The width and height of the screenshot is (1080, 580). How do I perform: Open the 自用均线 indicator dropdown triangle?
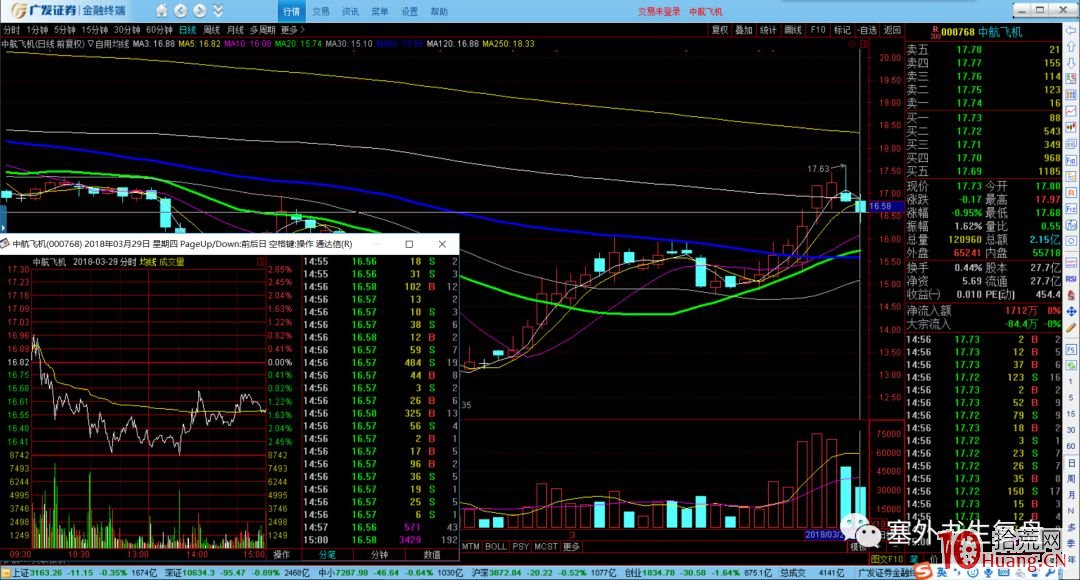(x=91, y=43)
